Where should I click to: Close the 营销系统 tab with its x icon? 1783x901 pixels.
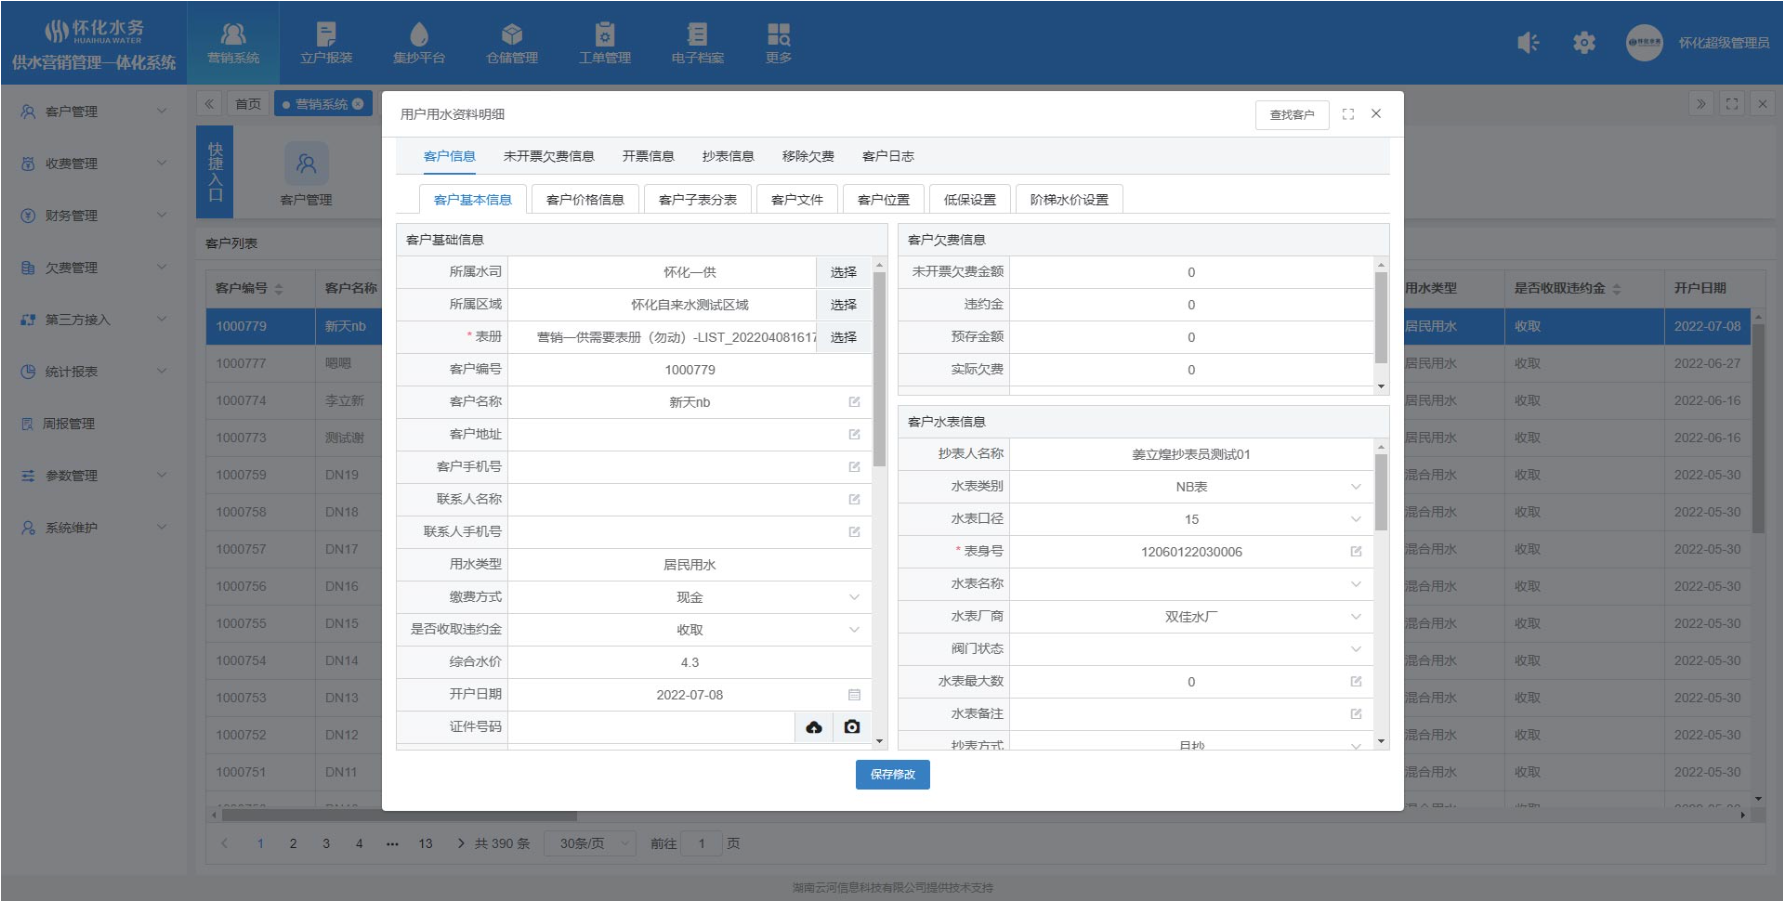pyautogui.click(x=357, y=104)
